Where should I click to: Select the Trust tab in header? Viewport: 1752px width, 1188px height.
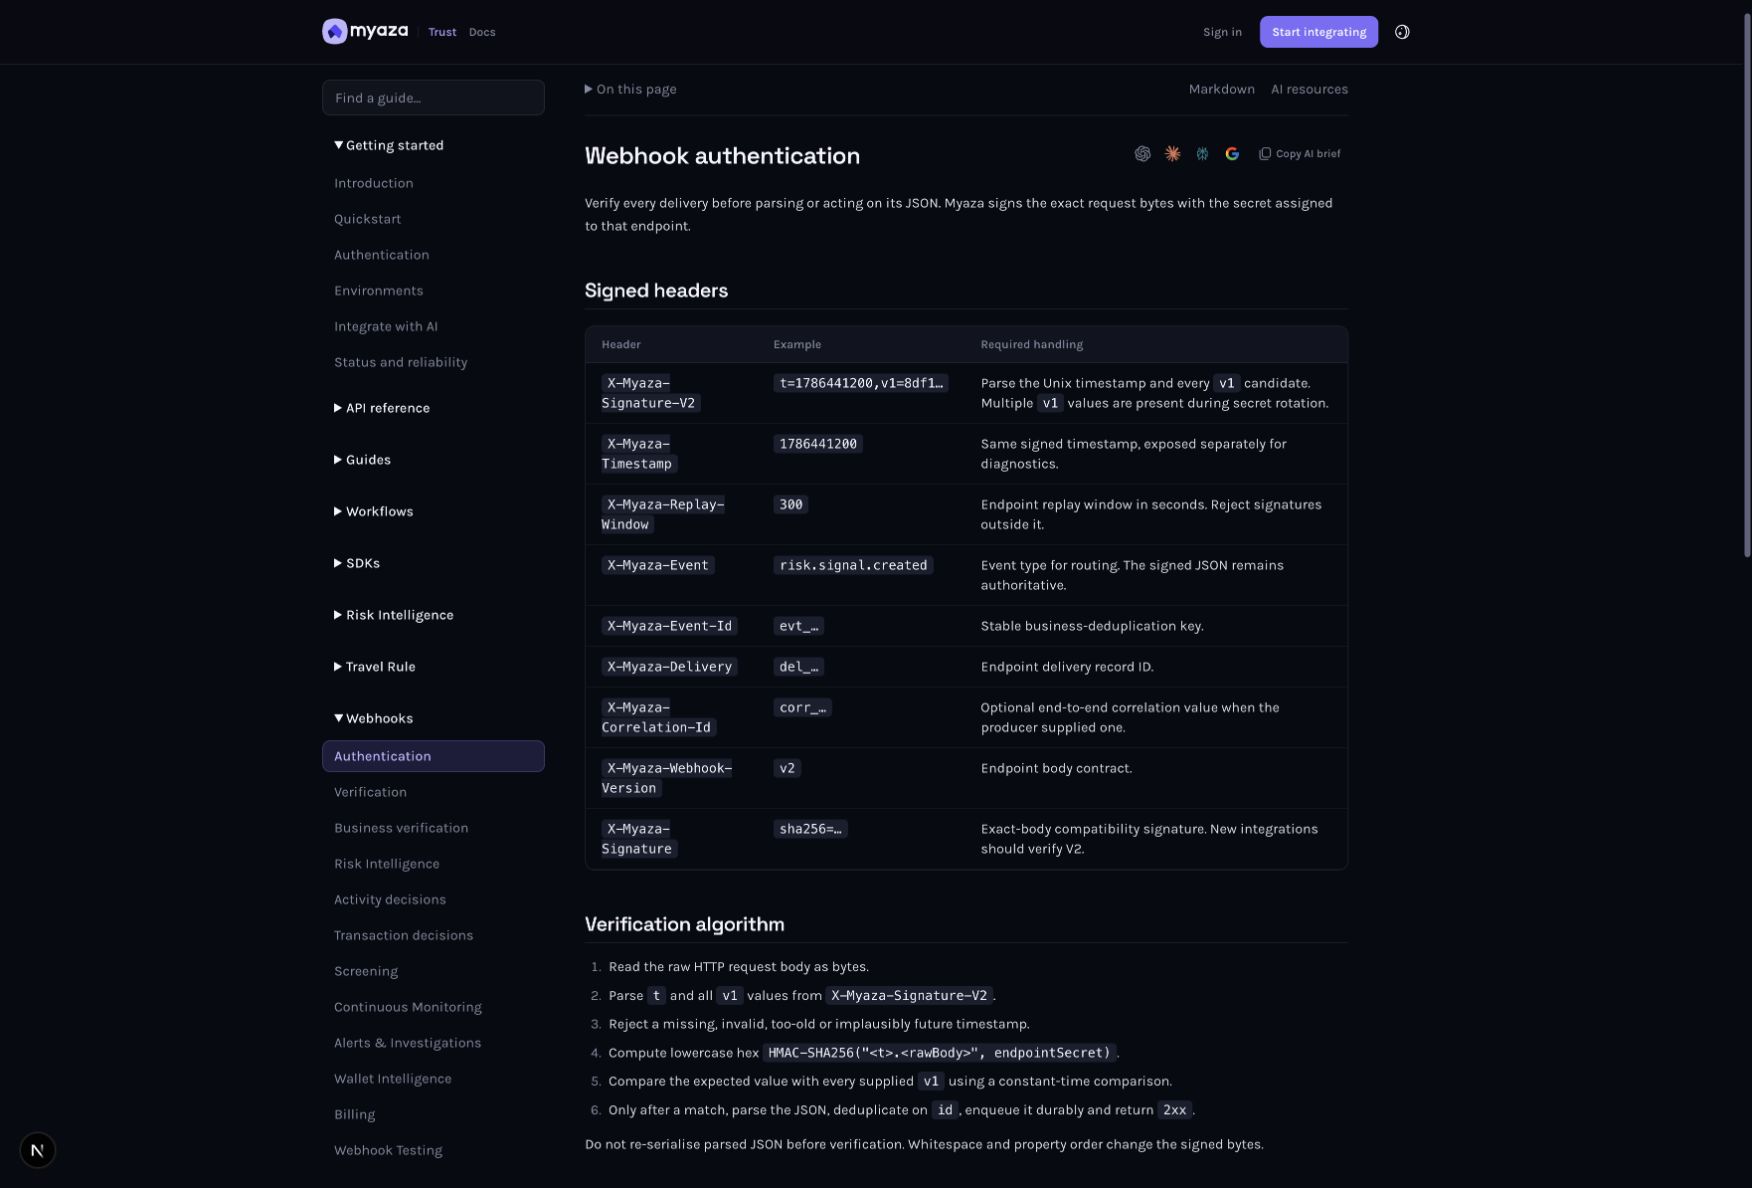click(442, 32)
